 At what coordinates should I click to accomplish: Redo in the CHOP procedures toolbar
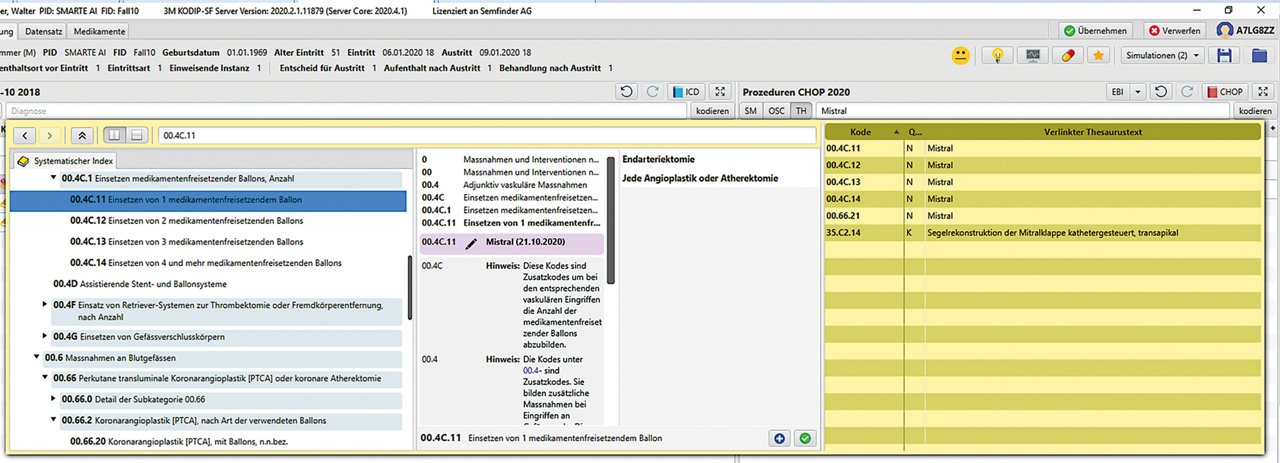tap(1186, 91)
